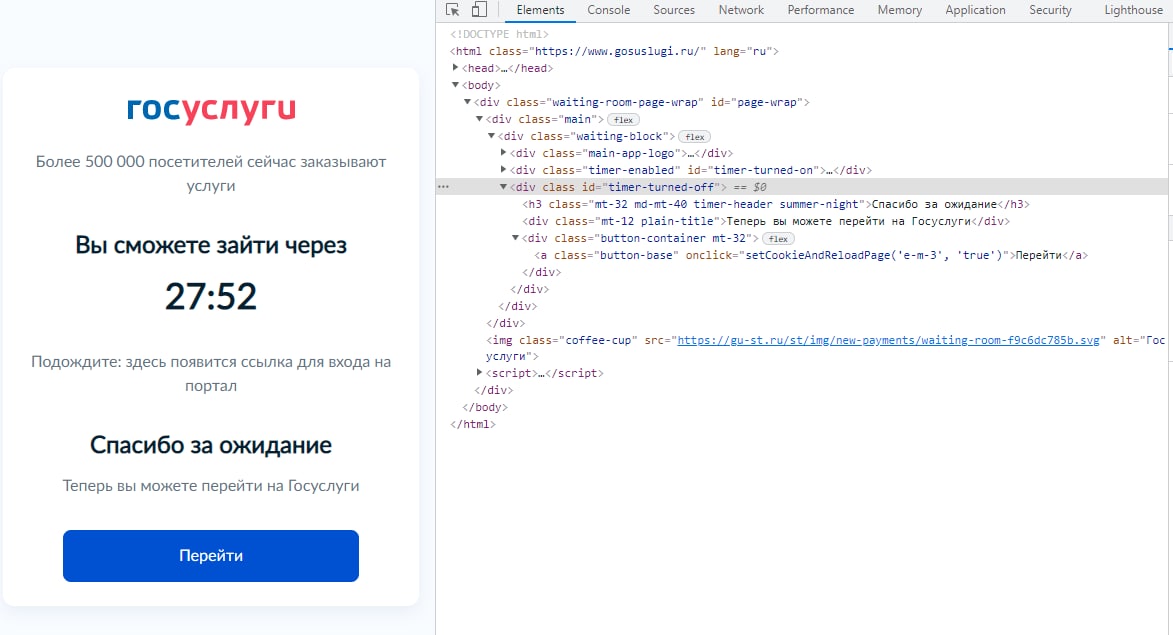
Task: Click the heading Вы сможете зайти через
Action: point(211,245)
